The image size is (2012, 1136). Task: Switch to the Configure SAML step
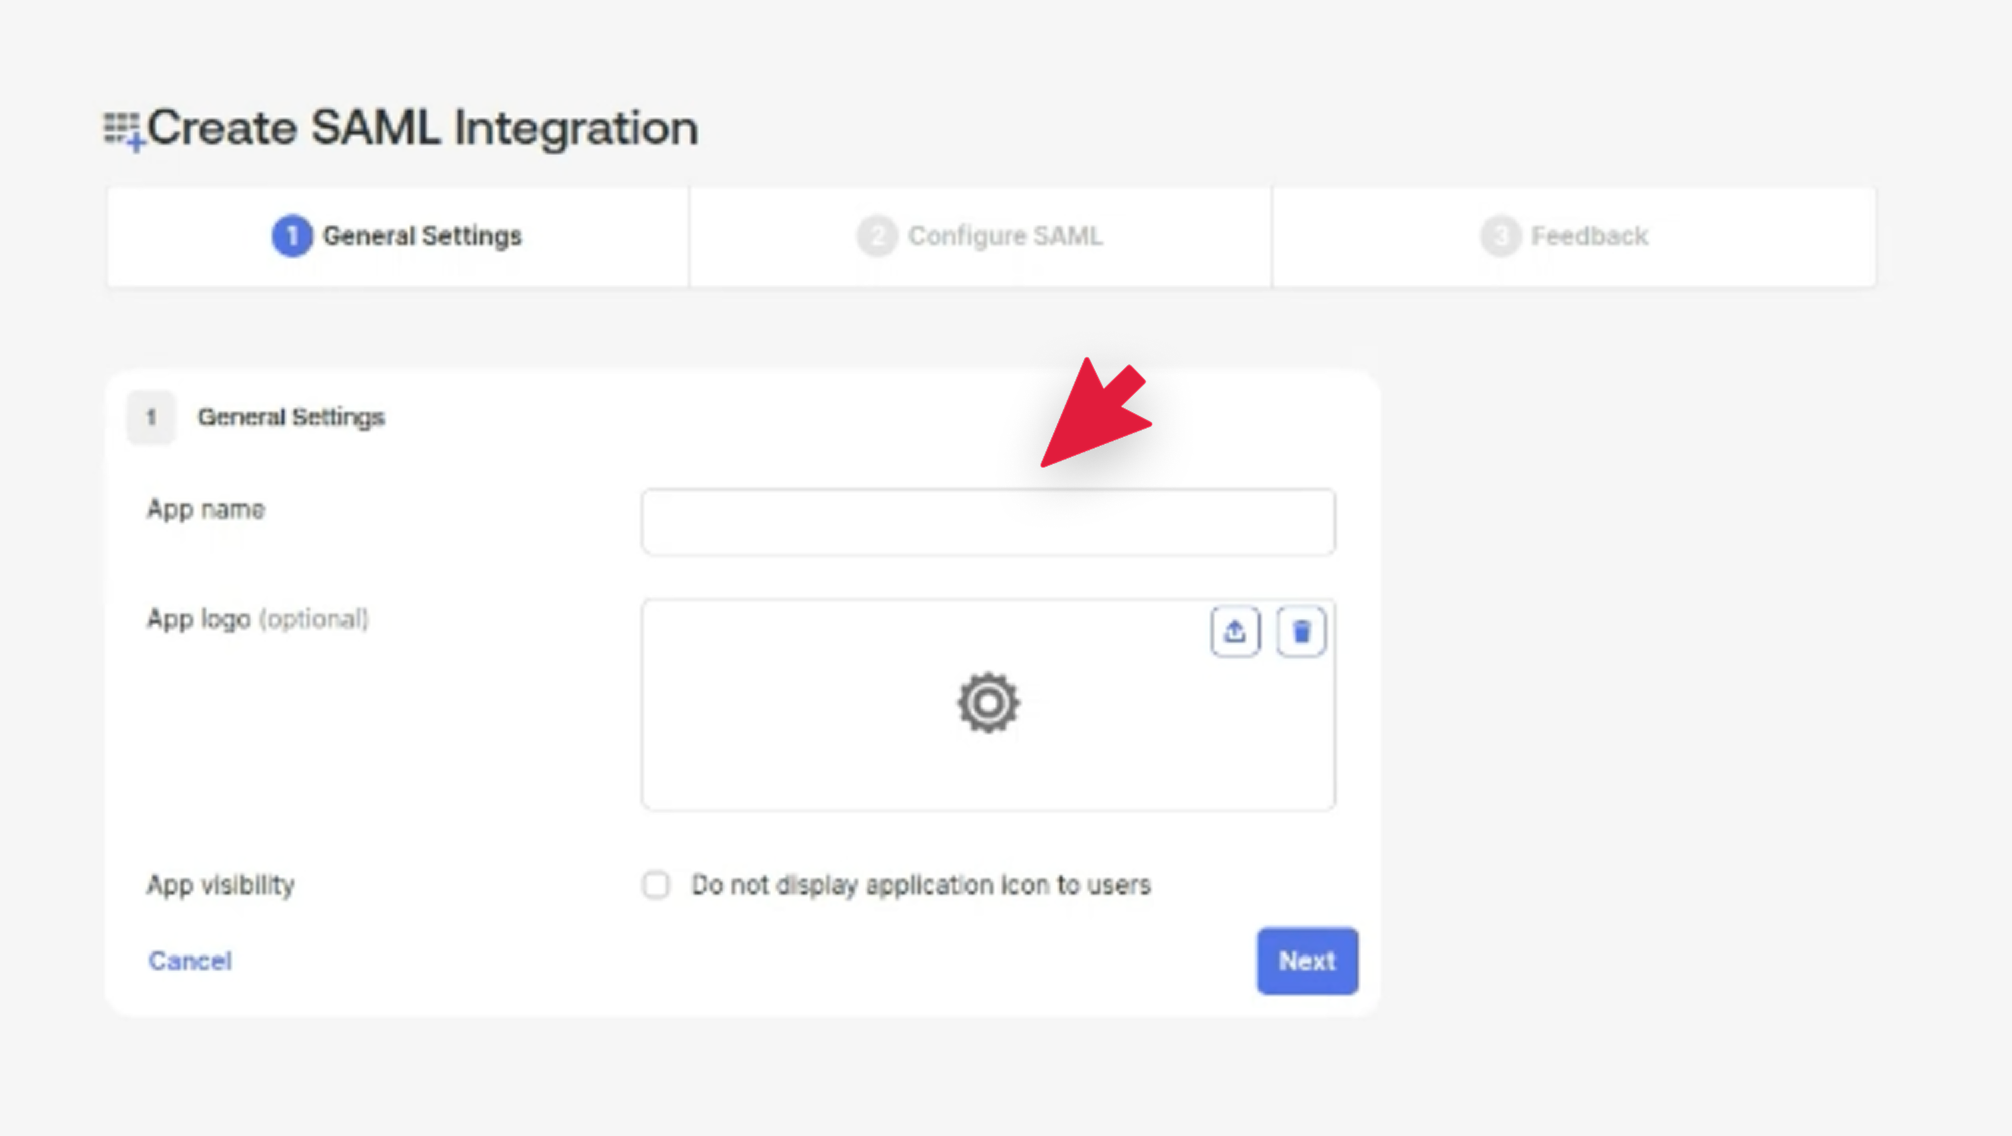pos(978,236)
